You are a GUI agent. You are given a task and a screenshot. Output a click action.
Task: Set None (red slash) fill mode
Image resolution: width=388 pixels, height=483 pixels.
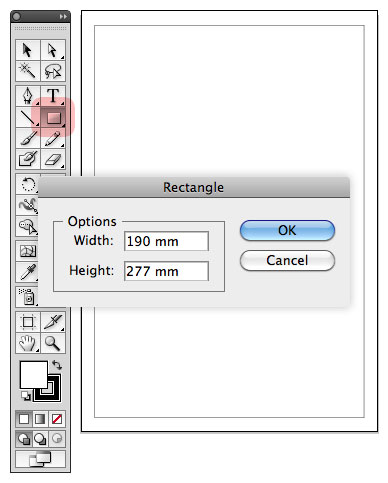click(x=57, y=419)
